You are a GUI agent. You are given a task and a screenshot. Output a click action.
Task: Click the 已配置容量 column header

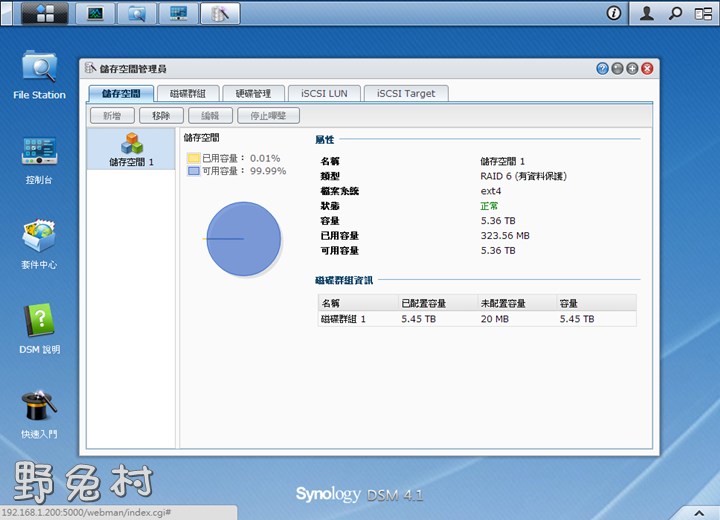[438, 303]
